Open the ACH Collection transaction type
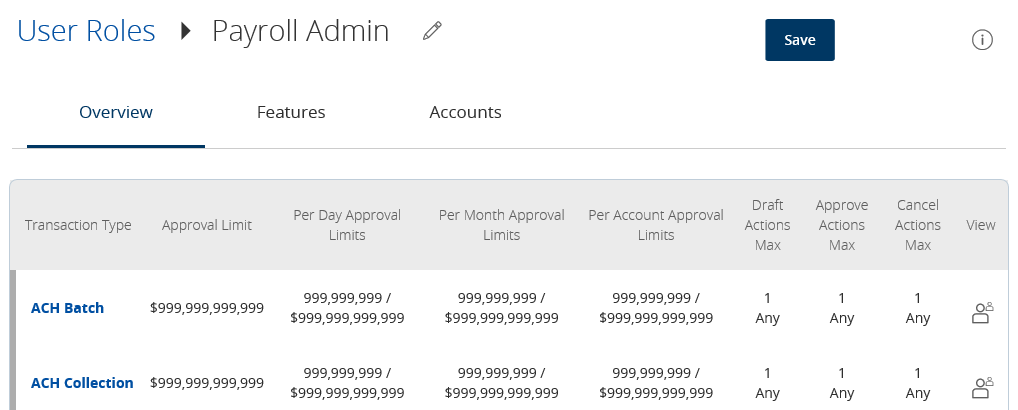Image resolution: width=1018 pixels, height=410 pixels. 82,383
